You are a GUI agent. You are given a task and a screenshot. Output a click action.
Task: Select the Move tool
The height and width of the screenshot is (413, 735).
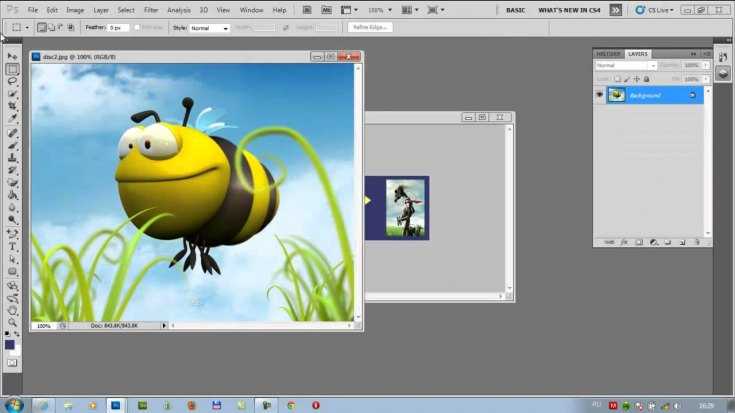12,56
